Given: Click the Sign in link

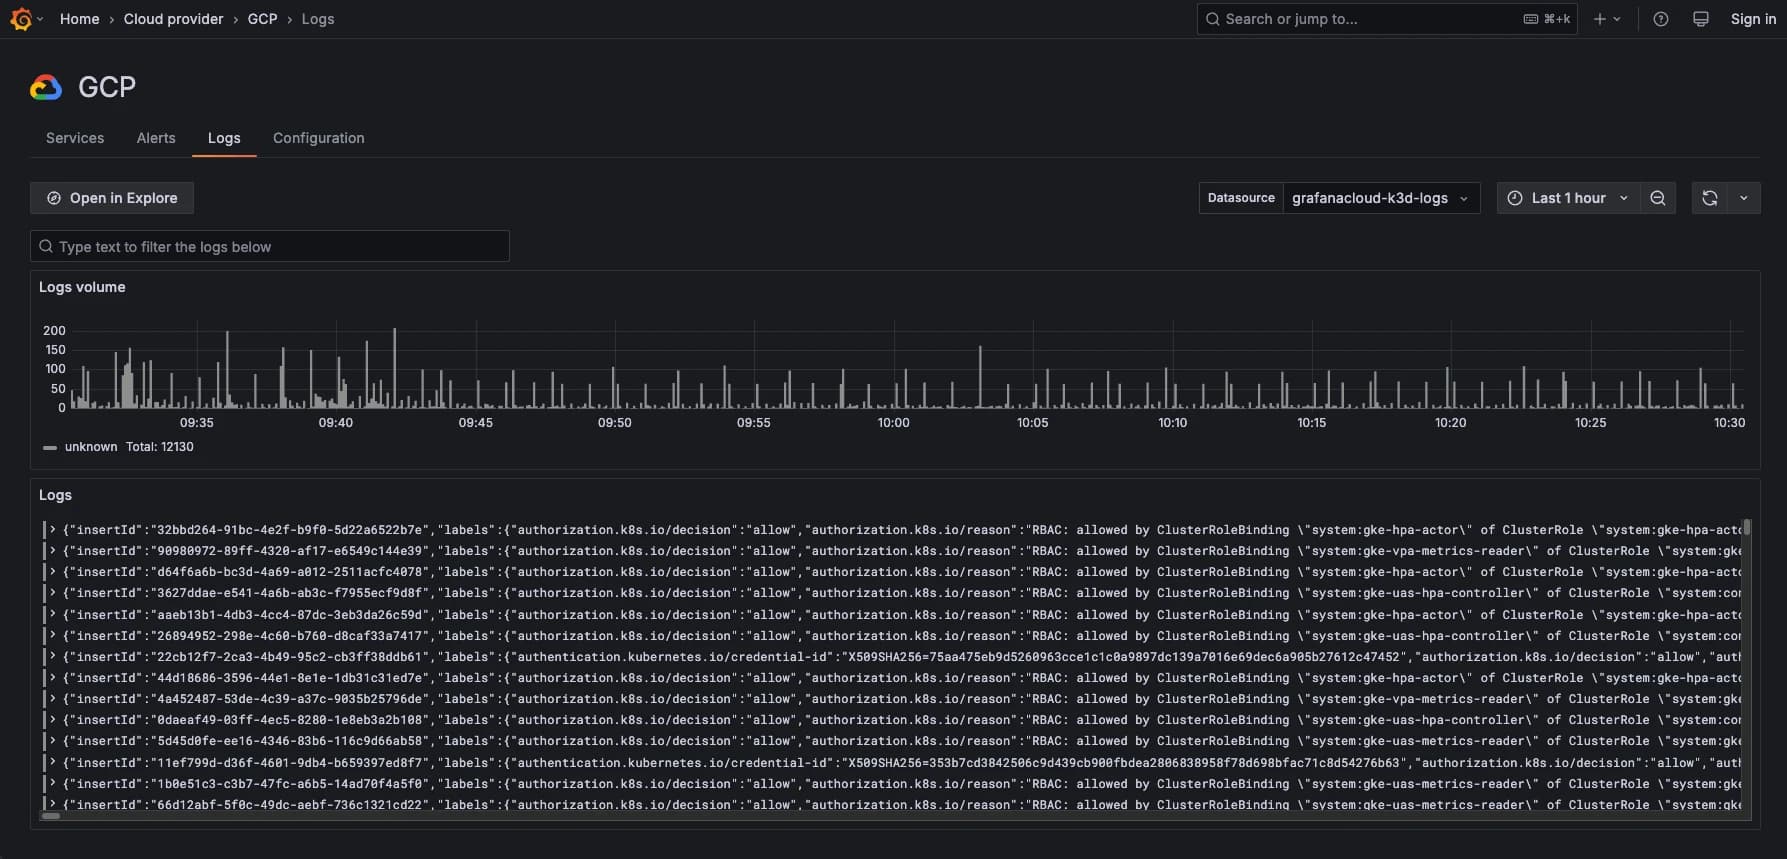Looking at the screenshot, I should (x=1753, y=19).
